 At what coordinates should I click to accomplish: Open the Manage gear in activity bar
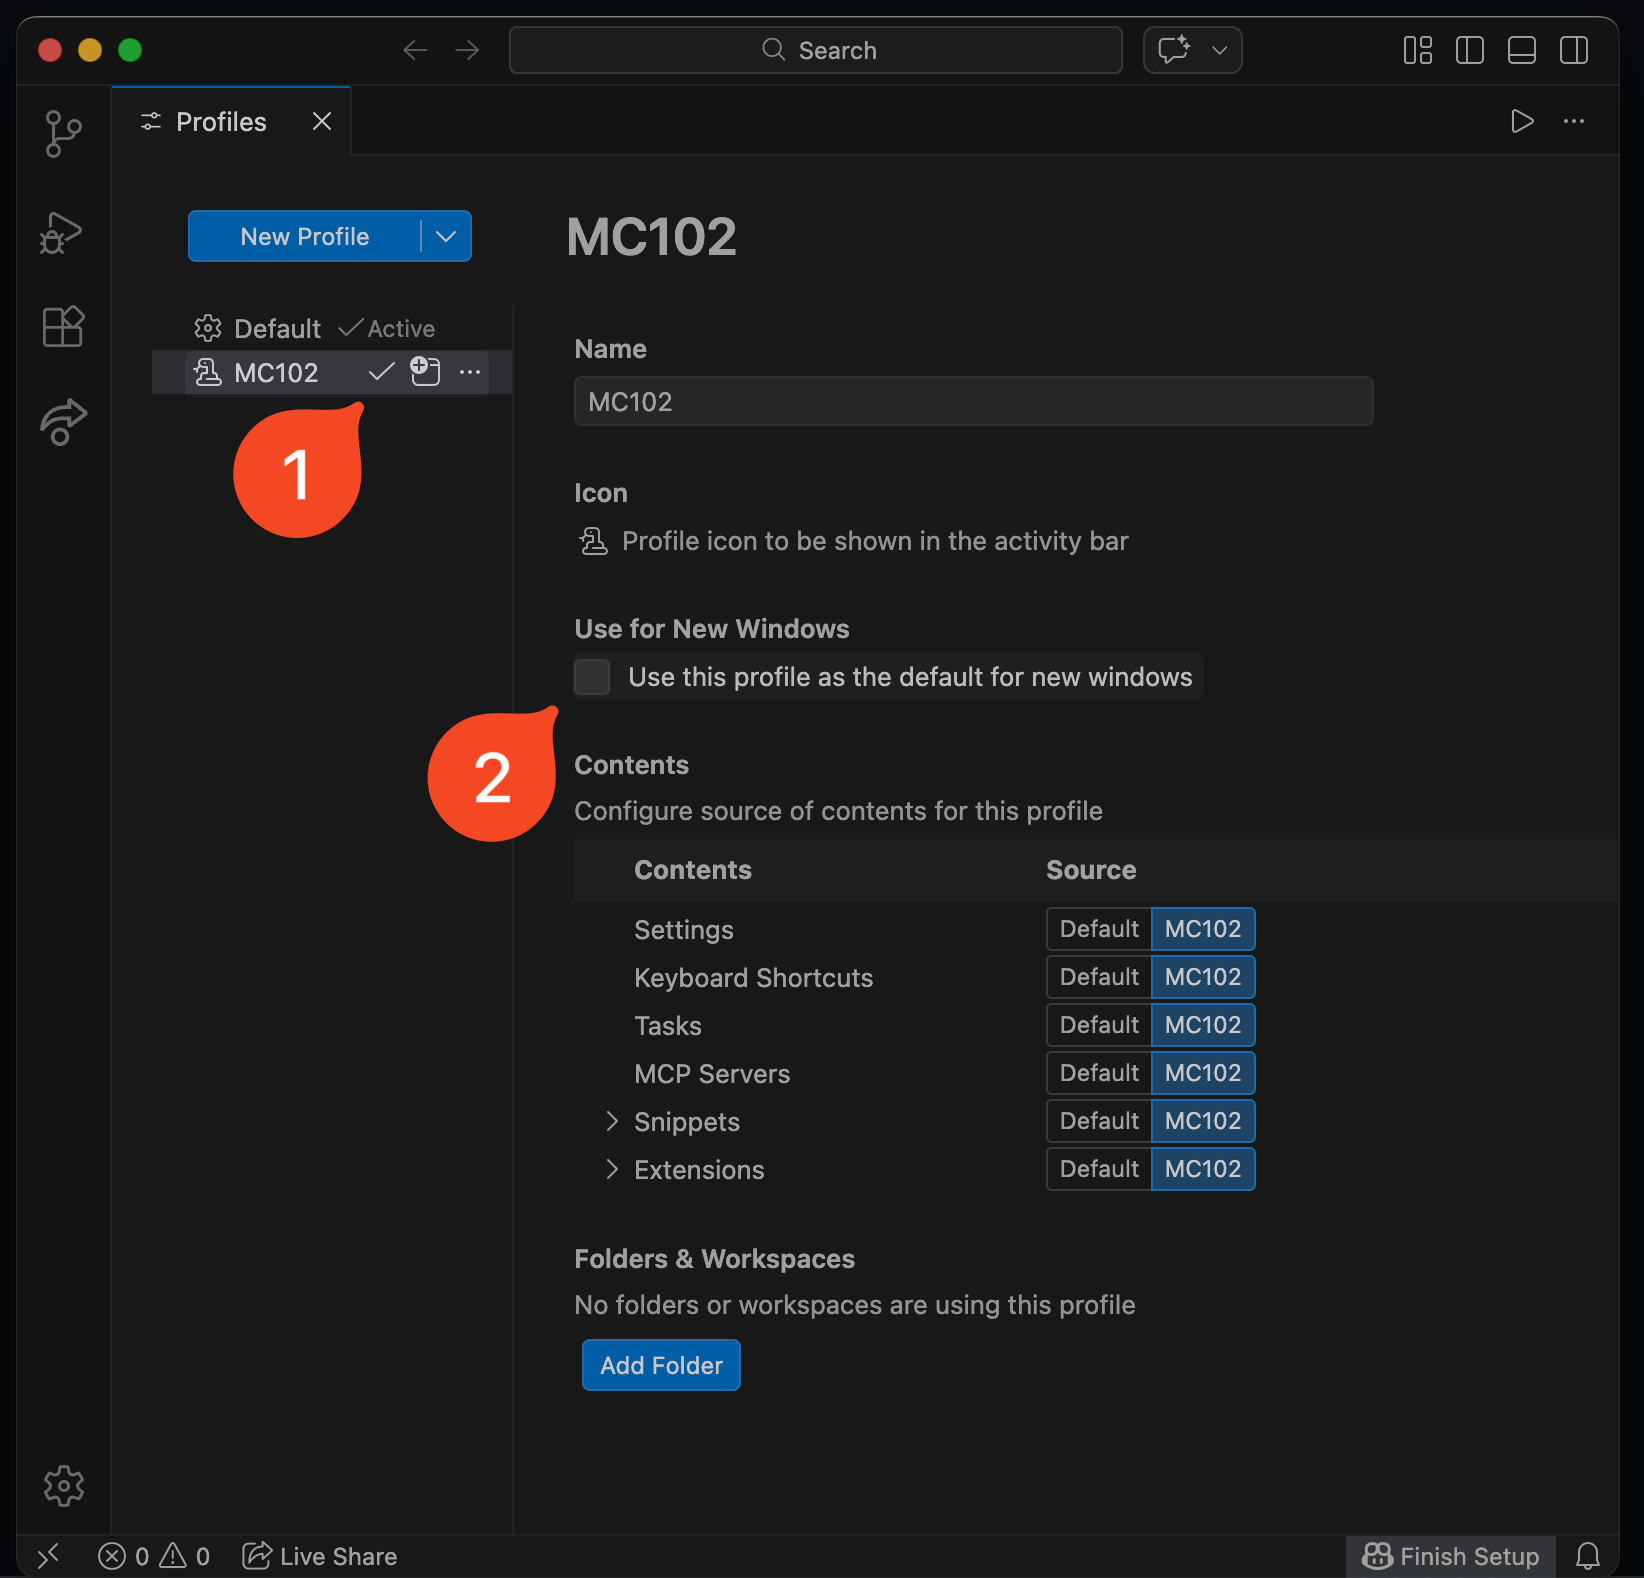click(63, 1485)
